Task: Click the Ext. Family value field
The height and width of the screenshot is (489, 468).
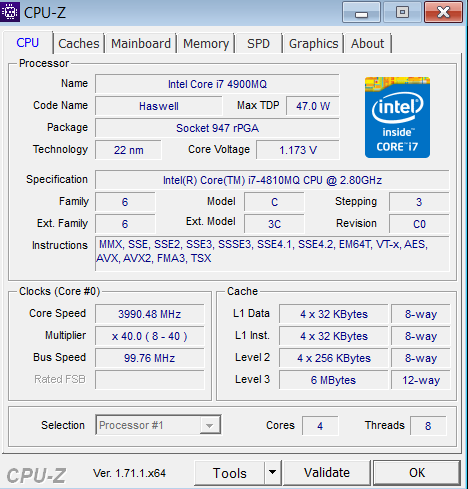Action: [125, 224]
